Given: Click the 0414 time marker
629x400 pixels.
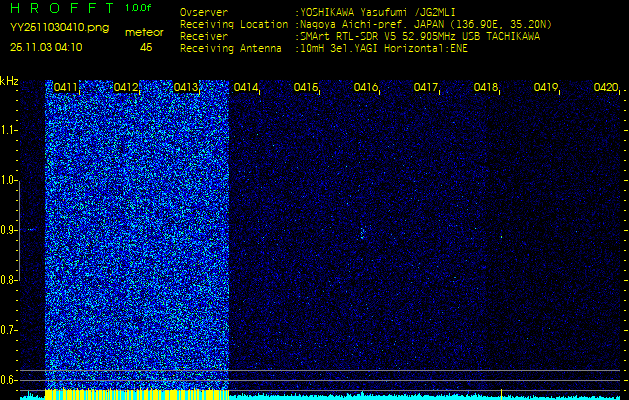Looking at the screenshot, I should [246, 87].
